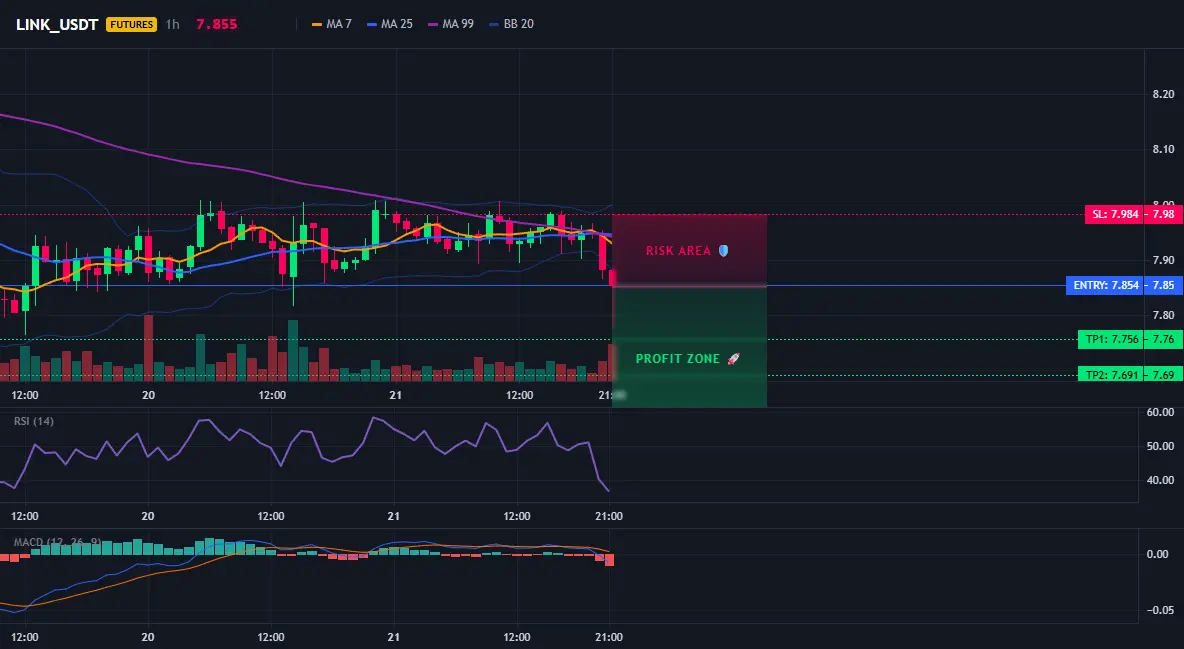Click the orange MA 7 color dash
The image size is (1184, 649).
tap(317, 24)
